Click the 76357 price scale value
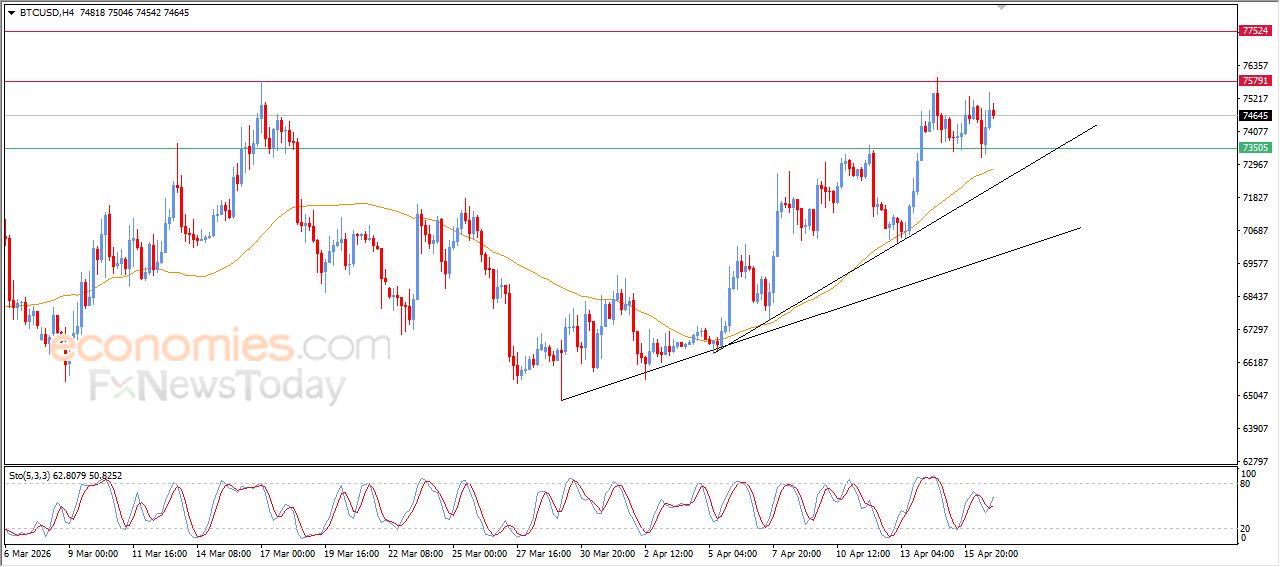Viewport: 1280px width, 567px height. (x=1253, y=66)
